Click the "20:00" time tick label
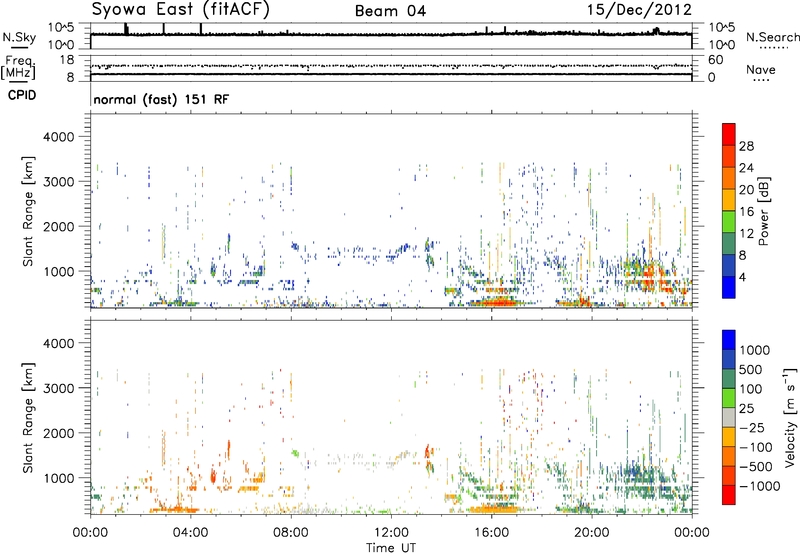The width and height of the screenshot is (800, 554). point(592,533)
